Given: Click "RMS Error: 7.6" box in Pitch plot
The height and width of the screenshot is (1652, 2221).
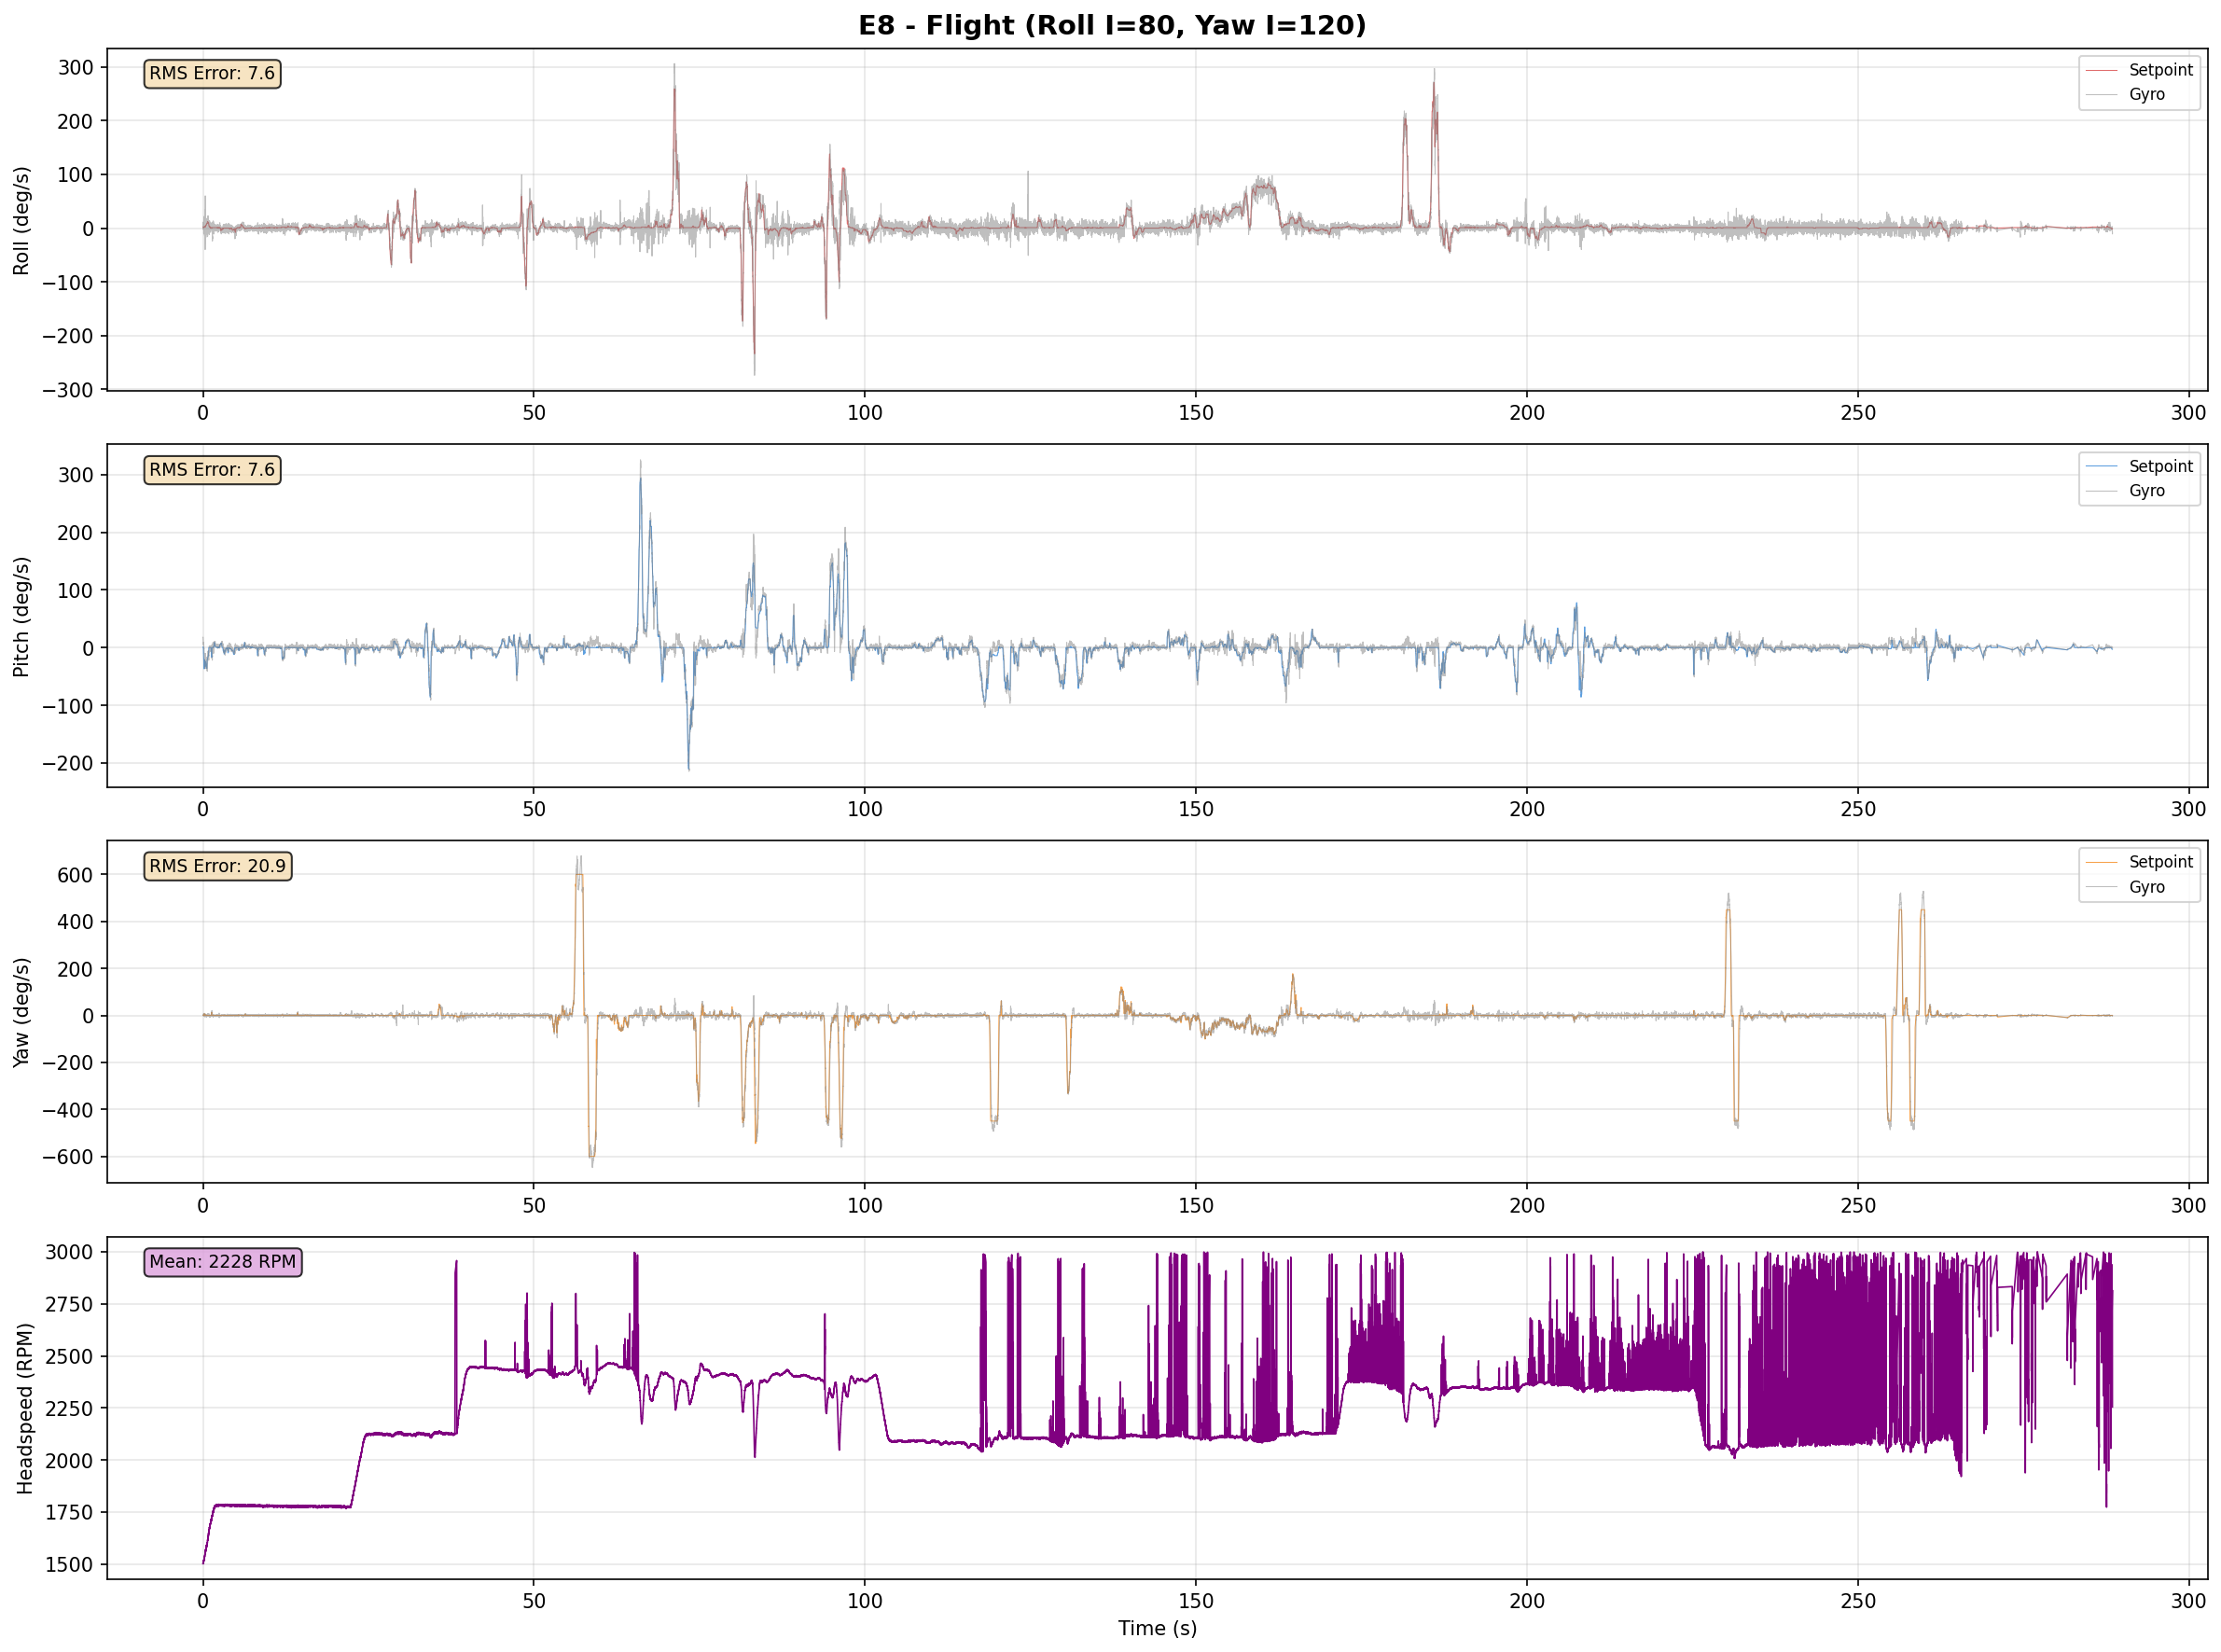Looking at the screenshot, I should click(212, 470).
